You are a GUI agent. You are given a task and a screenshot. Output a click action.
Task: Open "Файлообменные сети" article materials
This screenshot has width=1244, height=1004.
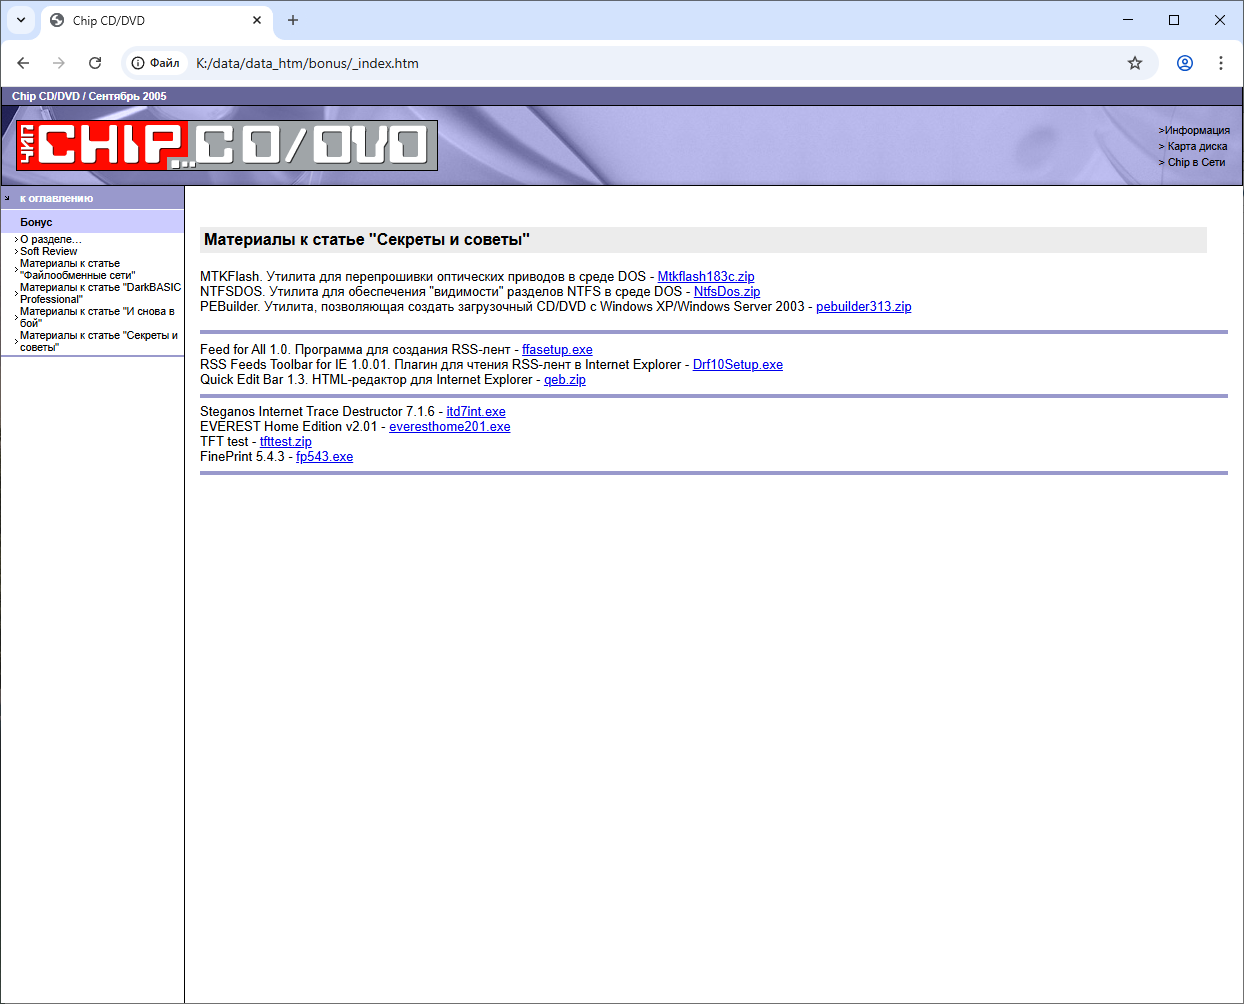pyautogui.click(x=77, y=269)
